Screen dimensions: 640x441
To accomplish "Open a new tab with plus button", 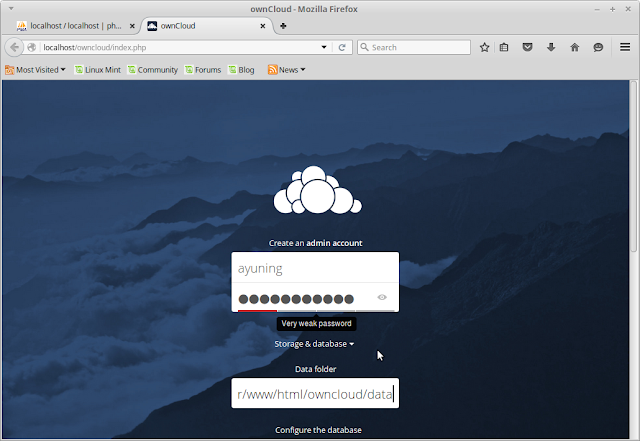I will (283, 26).
